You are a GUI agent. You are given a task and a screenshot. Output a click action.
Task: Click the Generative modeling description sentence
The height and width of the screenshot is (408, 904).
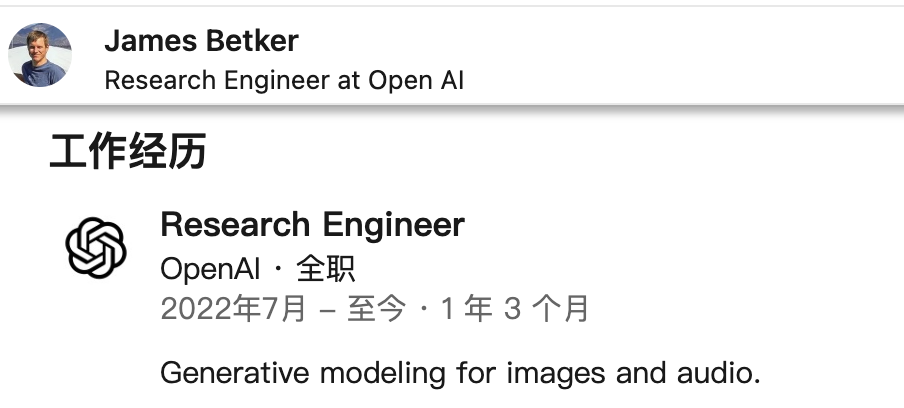pos(460,373)
